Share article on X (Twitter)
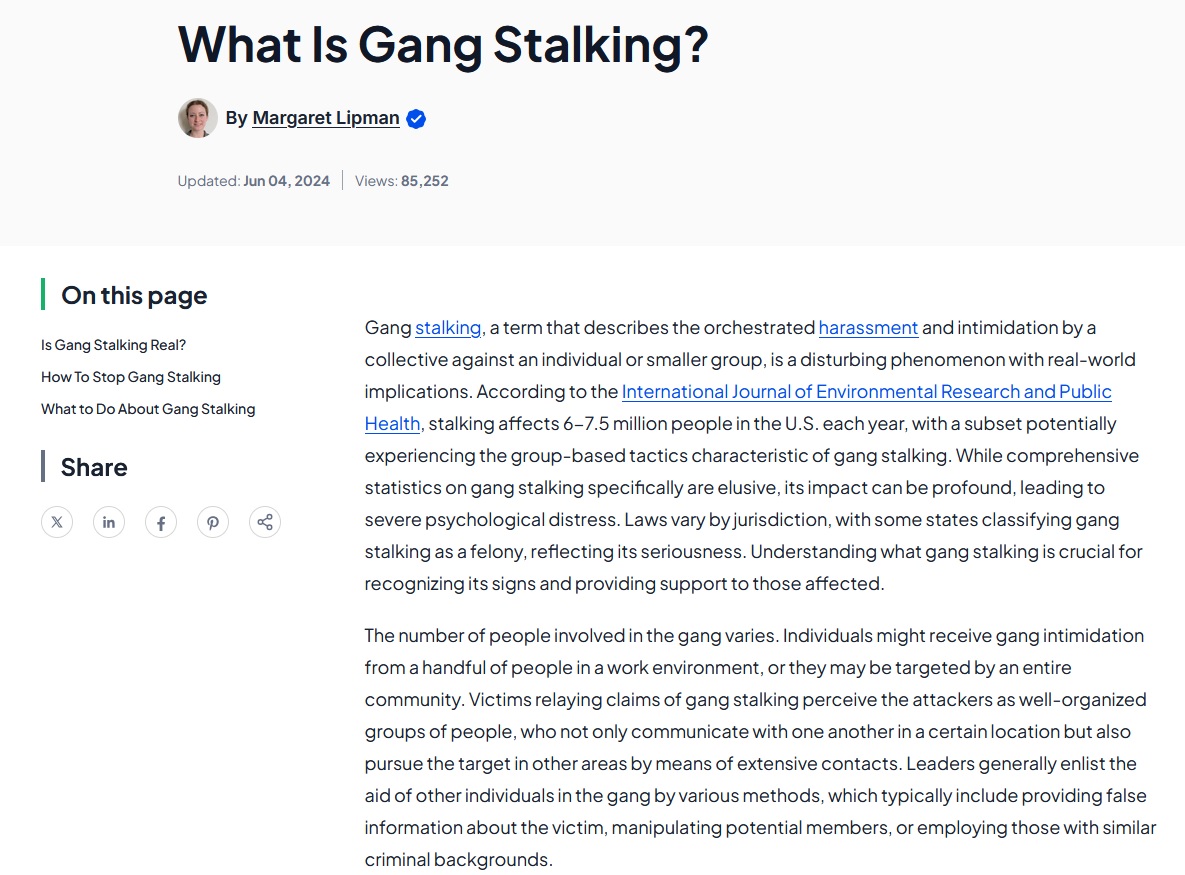Viewport: 1185px width, 875px height. (x=57, y=522)
